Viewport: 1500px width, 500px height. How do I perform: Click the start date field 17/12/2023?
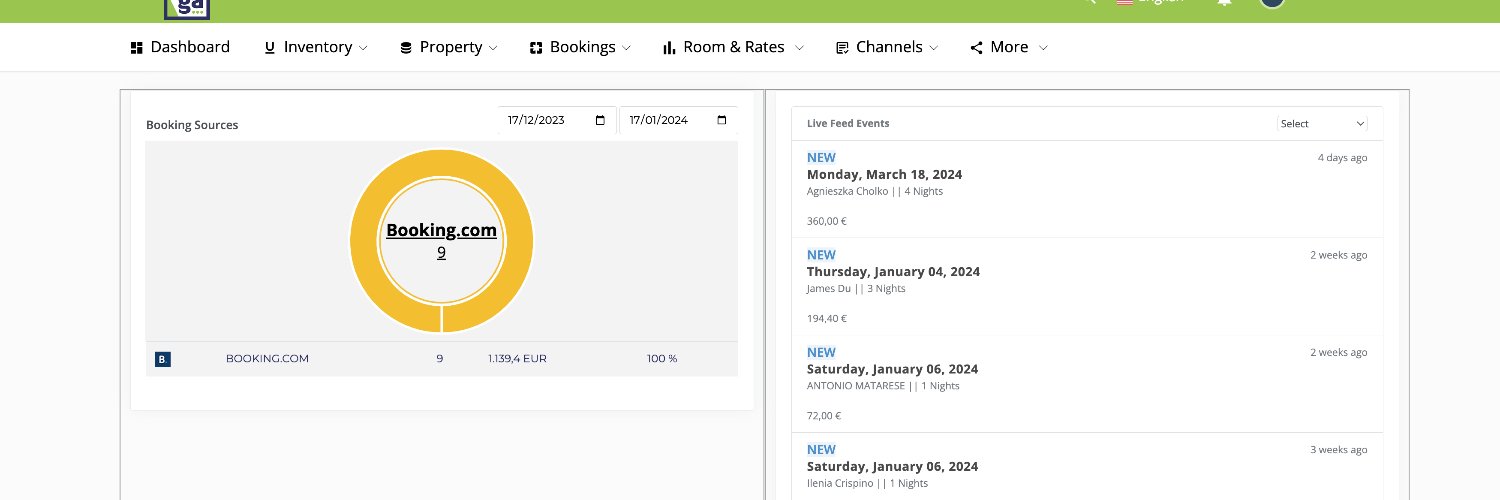point(558,120)
